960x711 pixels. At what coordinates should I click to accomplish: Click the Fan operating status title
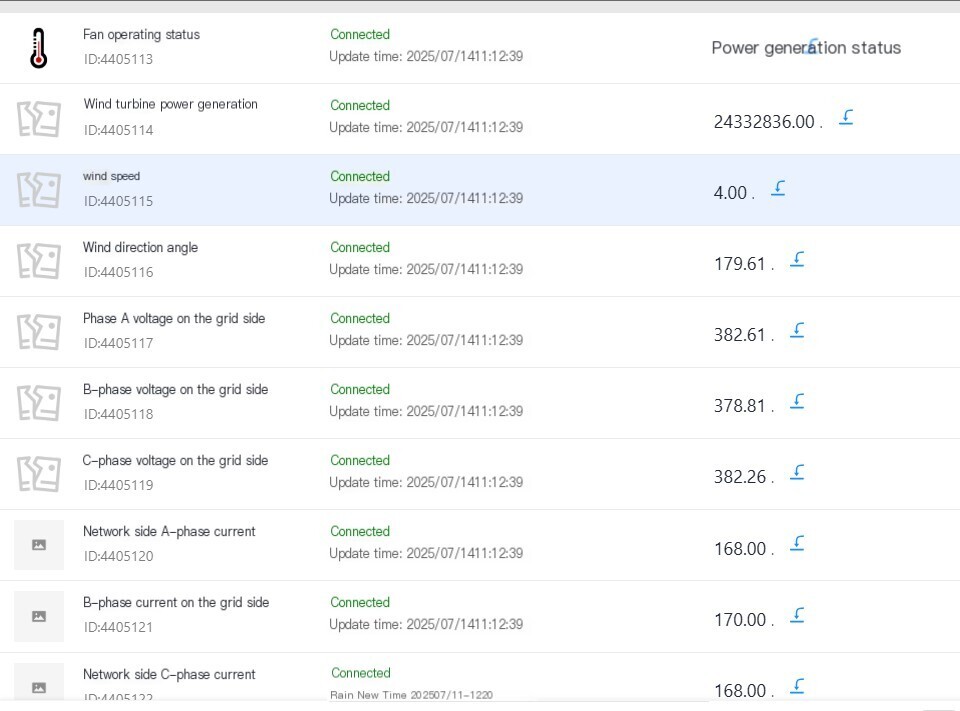[141, 34]
